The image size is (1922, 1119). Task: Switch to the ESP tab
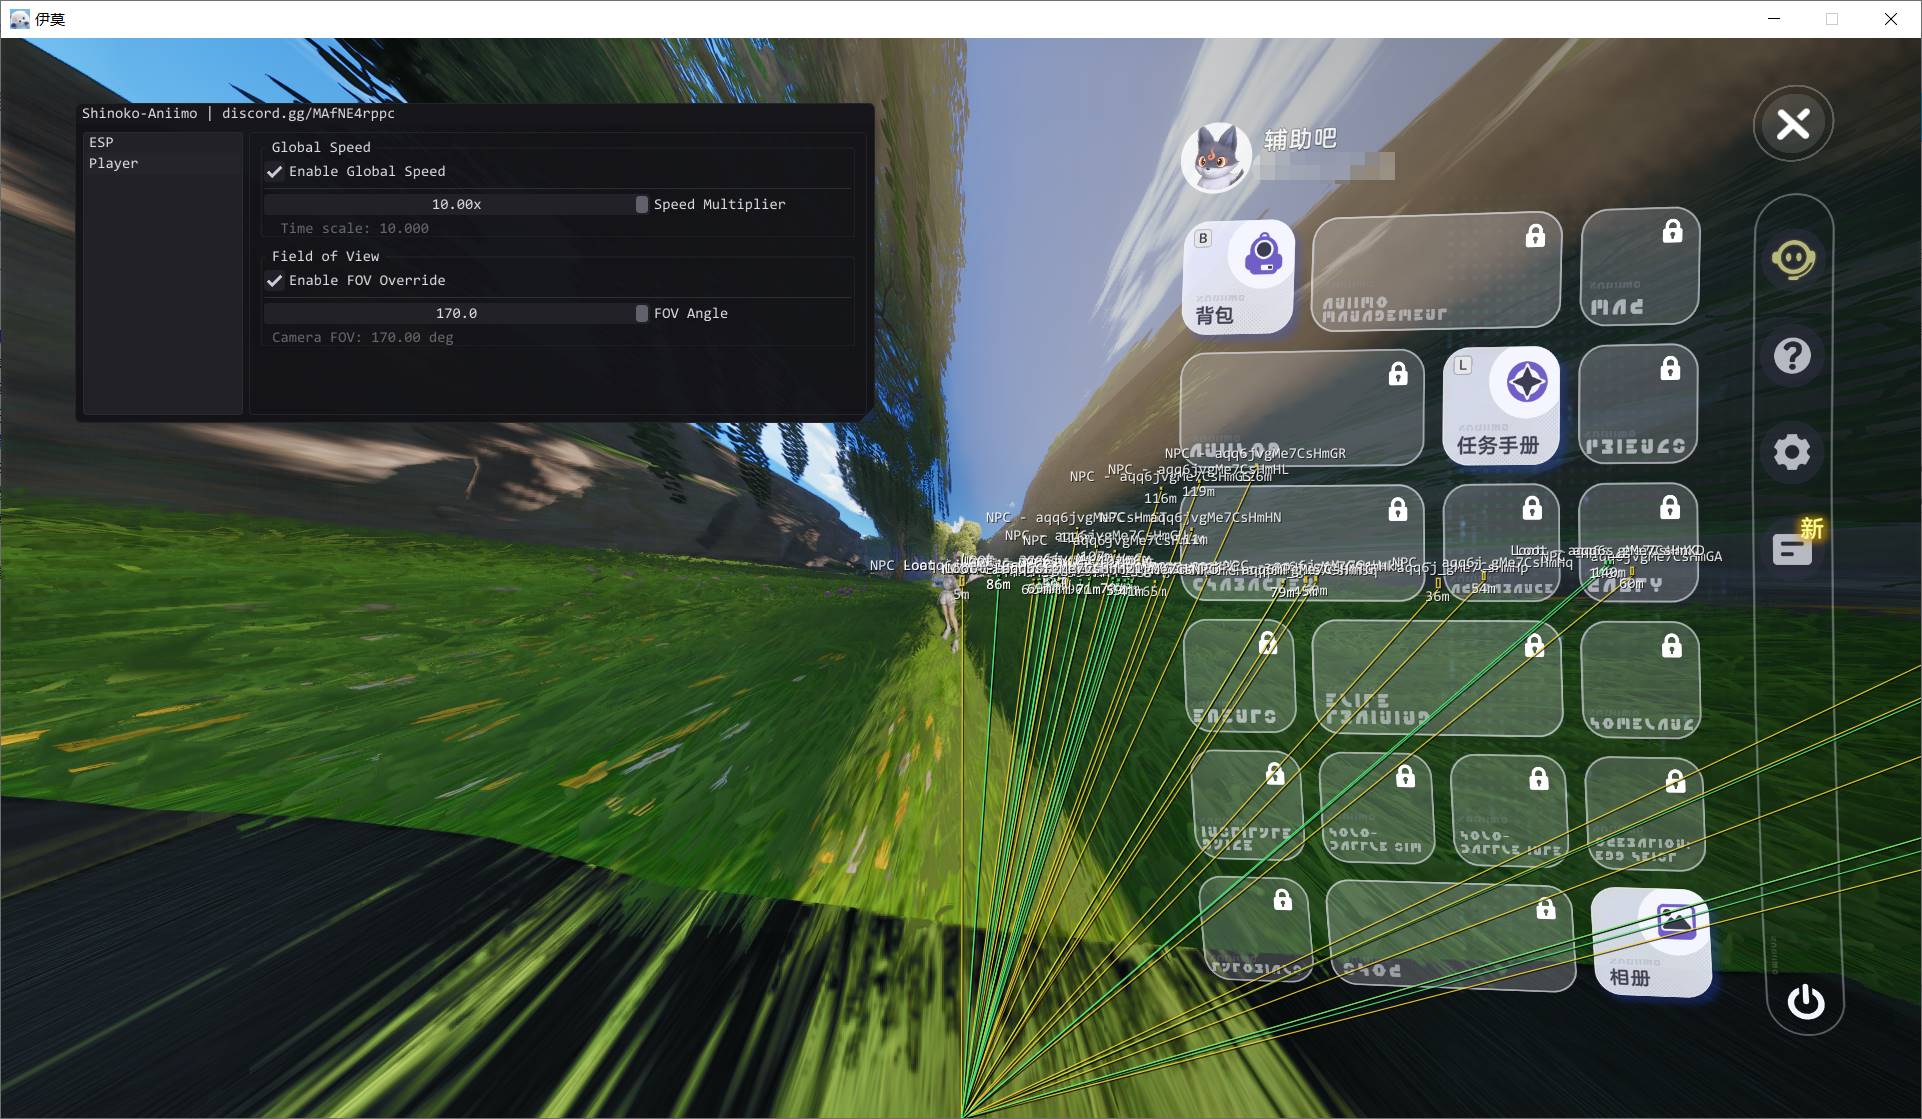pyautogui.click(x=163, y=142)
